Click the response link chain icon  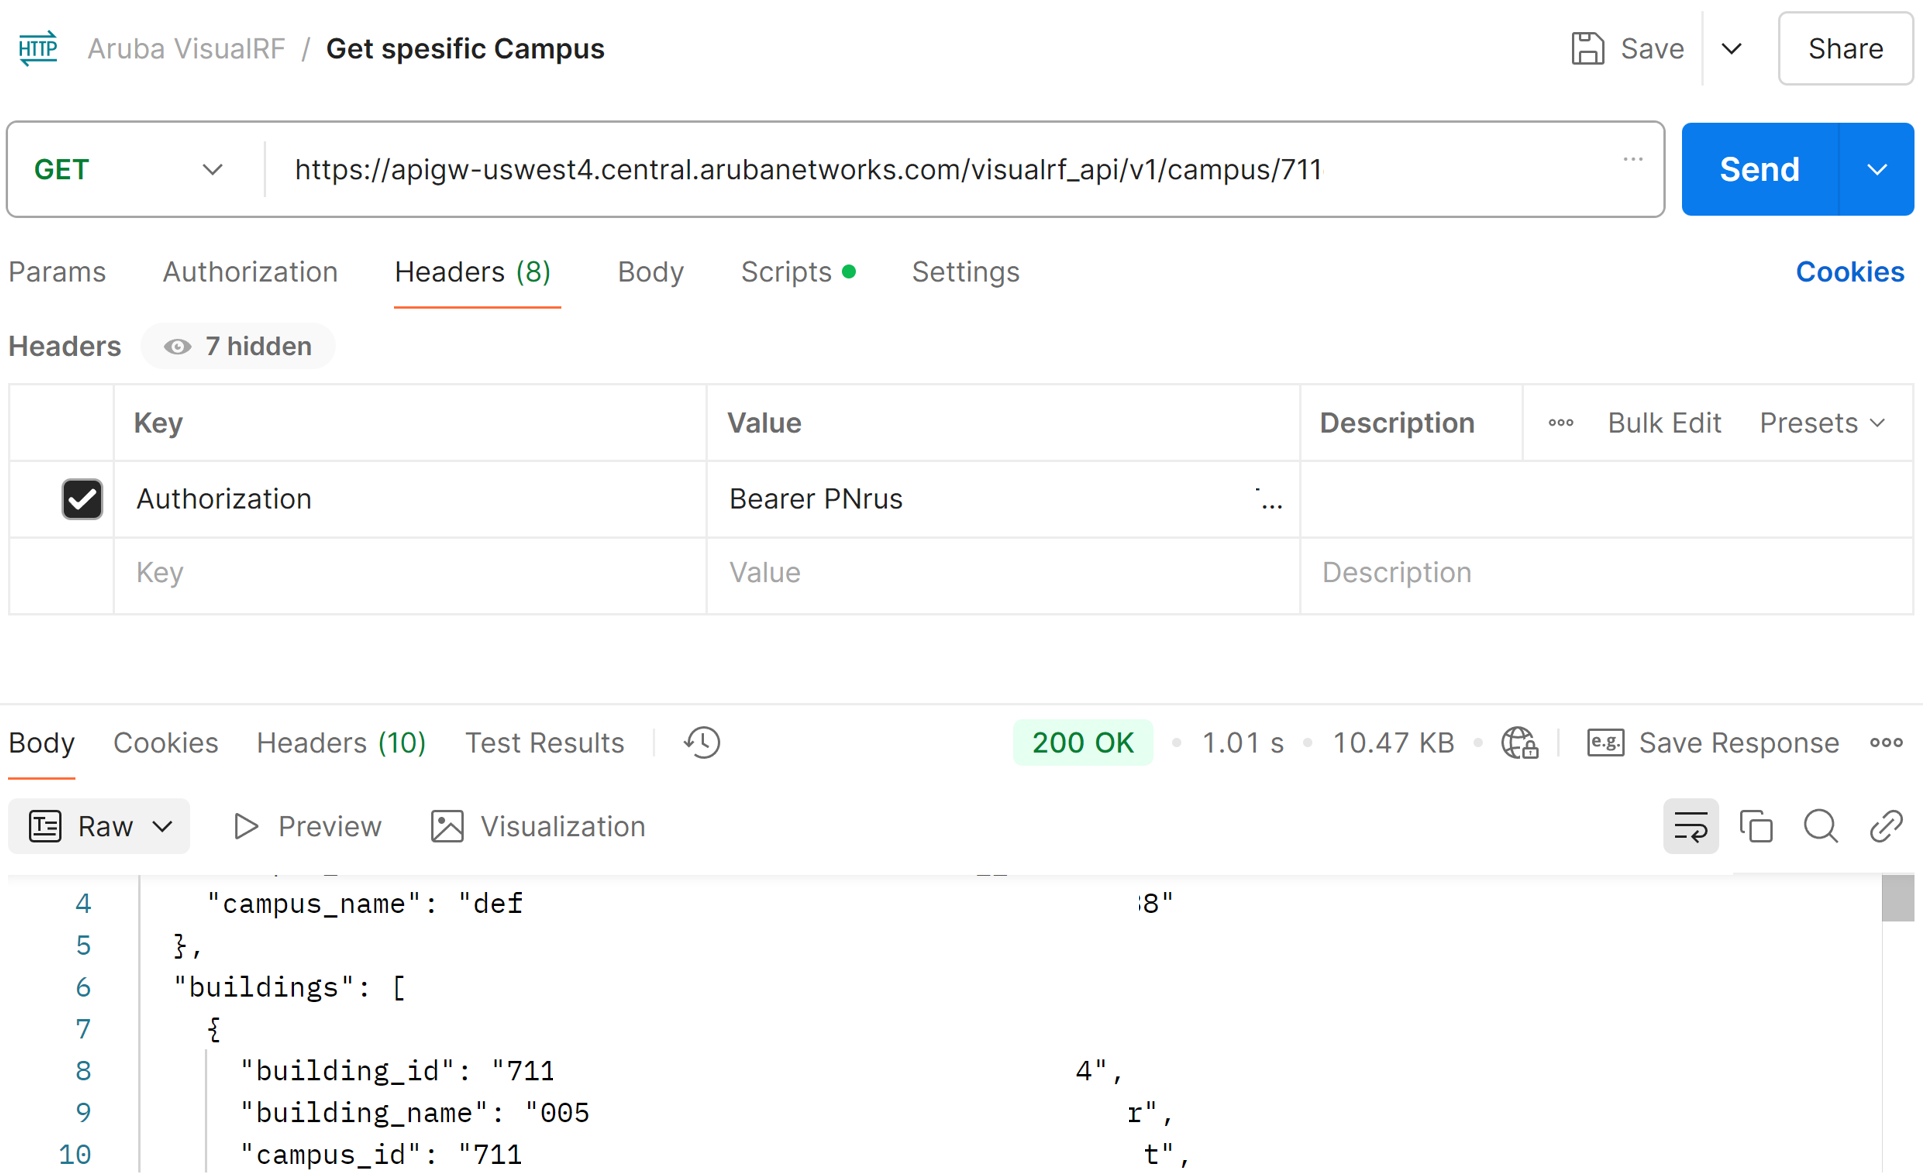point(1885,826)
